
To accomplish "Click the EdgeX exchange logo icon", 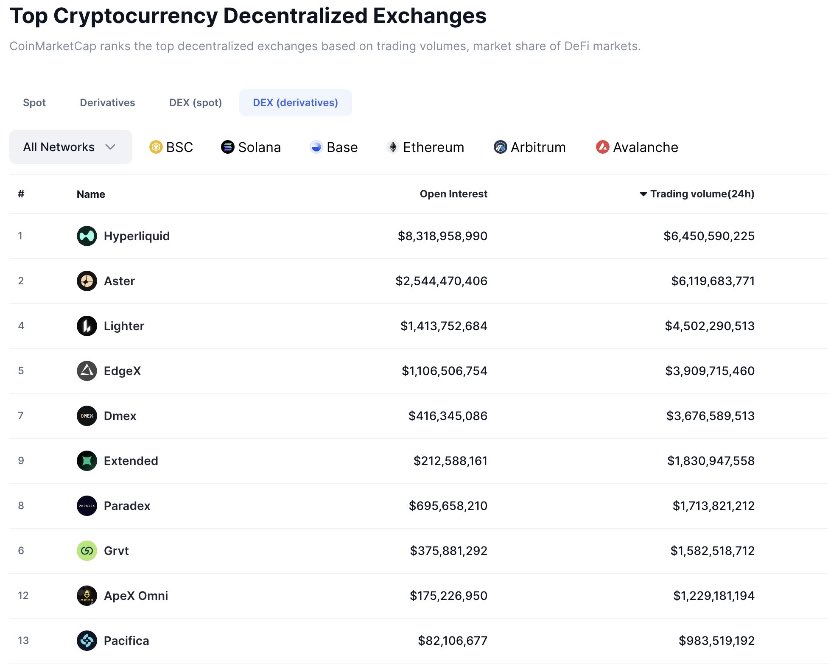I will 87,371.
